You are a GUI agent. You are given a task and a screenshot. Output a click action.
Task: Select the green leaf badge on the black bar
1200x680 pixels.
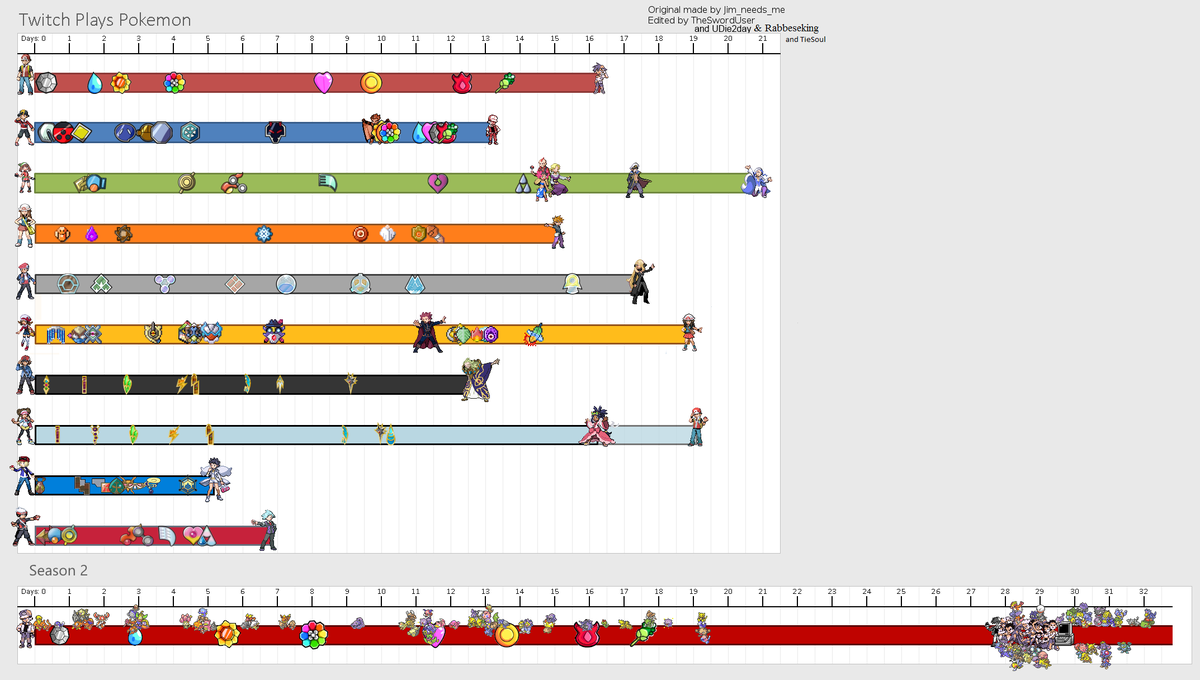click(127, 384)
